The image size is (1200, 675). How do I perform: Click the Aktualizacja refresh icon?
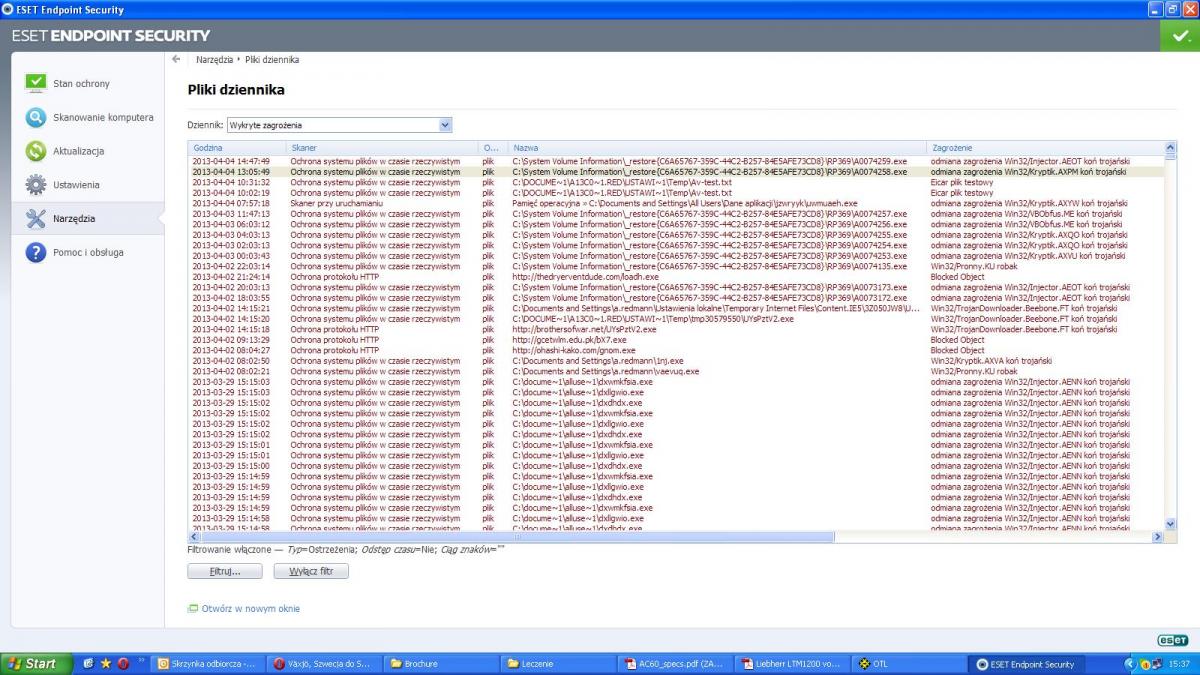36,151
